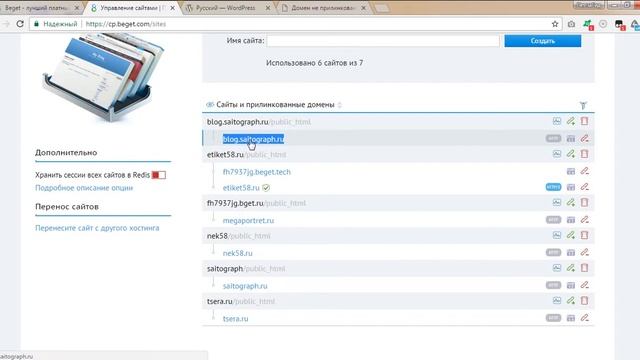Image resolution: width=640 pixels, height=360 pixels.
Task: Click the sites illustration thumbnail
Action: (x=104, y=78)
